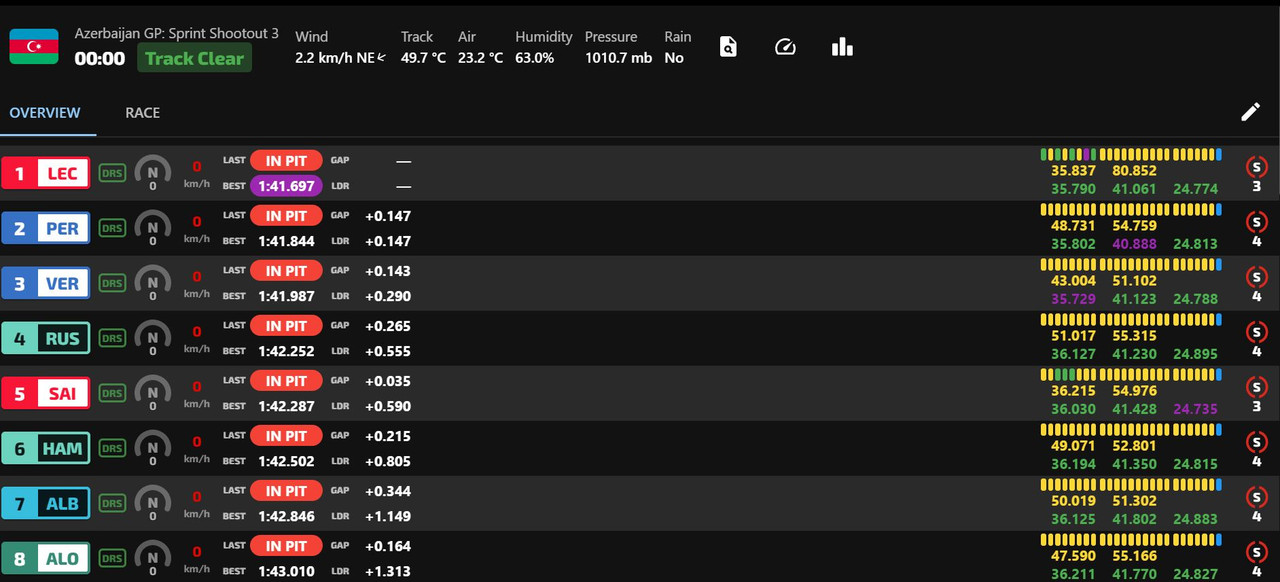
Task: Click the DRS indicator for ALO
Action: [x=113, y=558]
